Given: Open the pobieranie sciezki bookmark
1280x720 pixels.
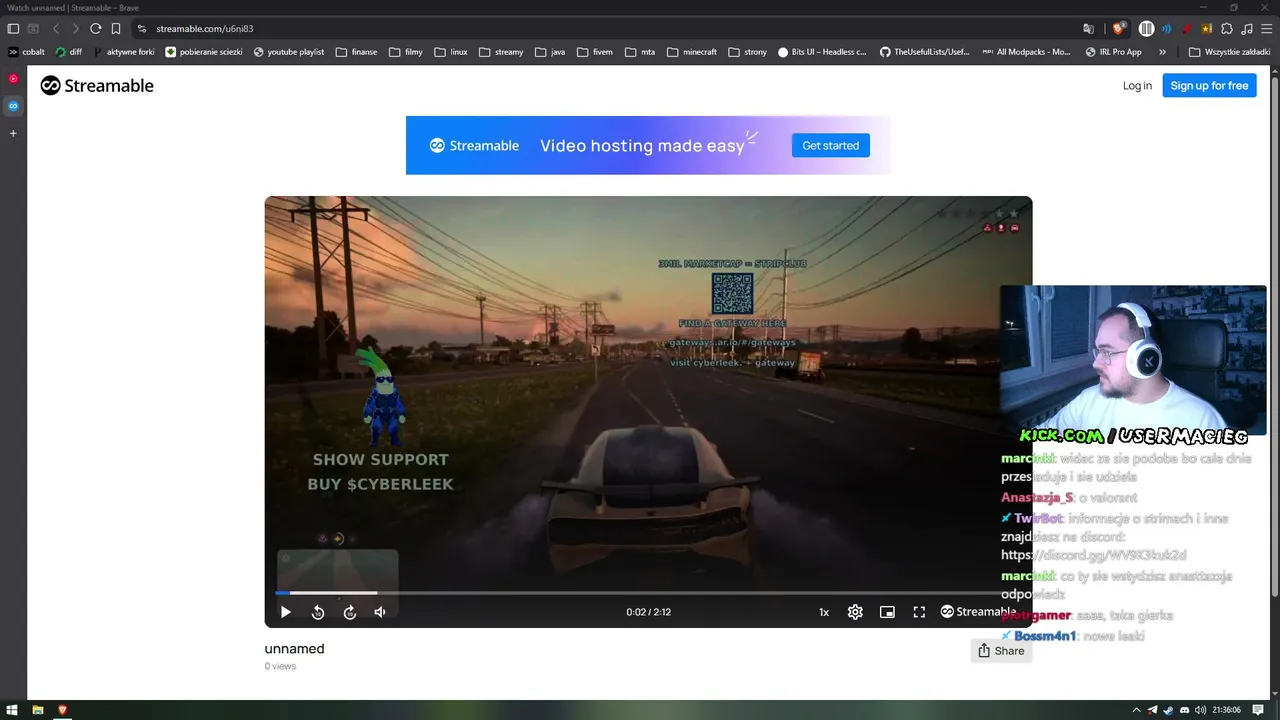Looking at the screenshot, I should coord(204,52).
